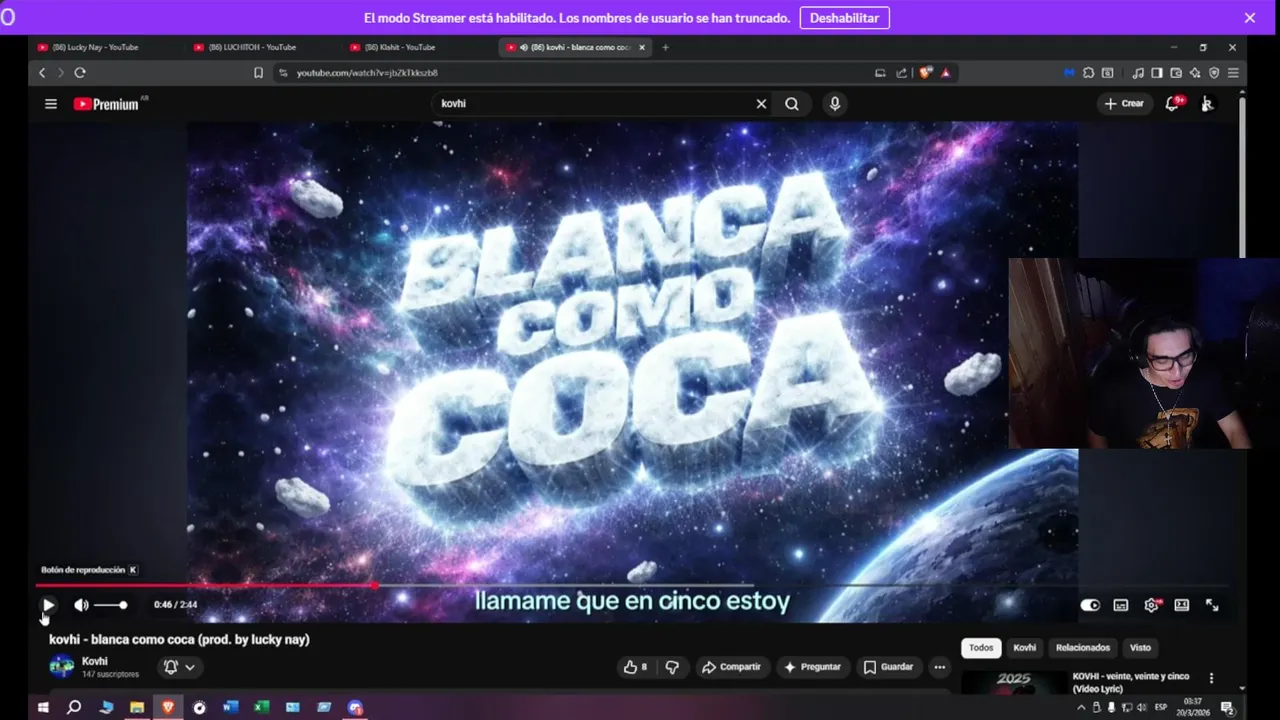
Task: Dismiss the Streamer mode banner
Action: (x=1249, y=18)
